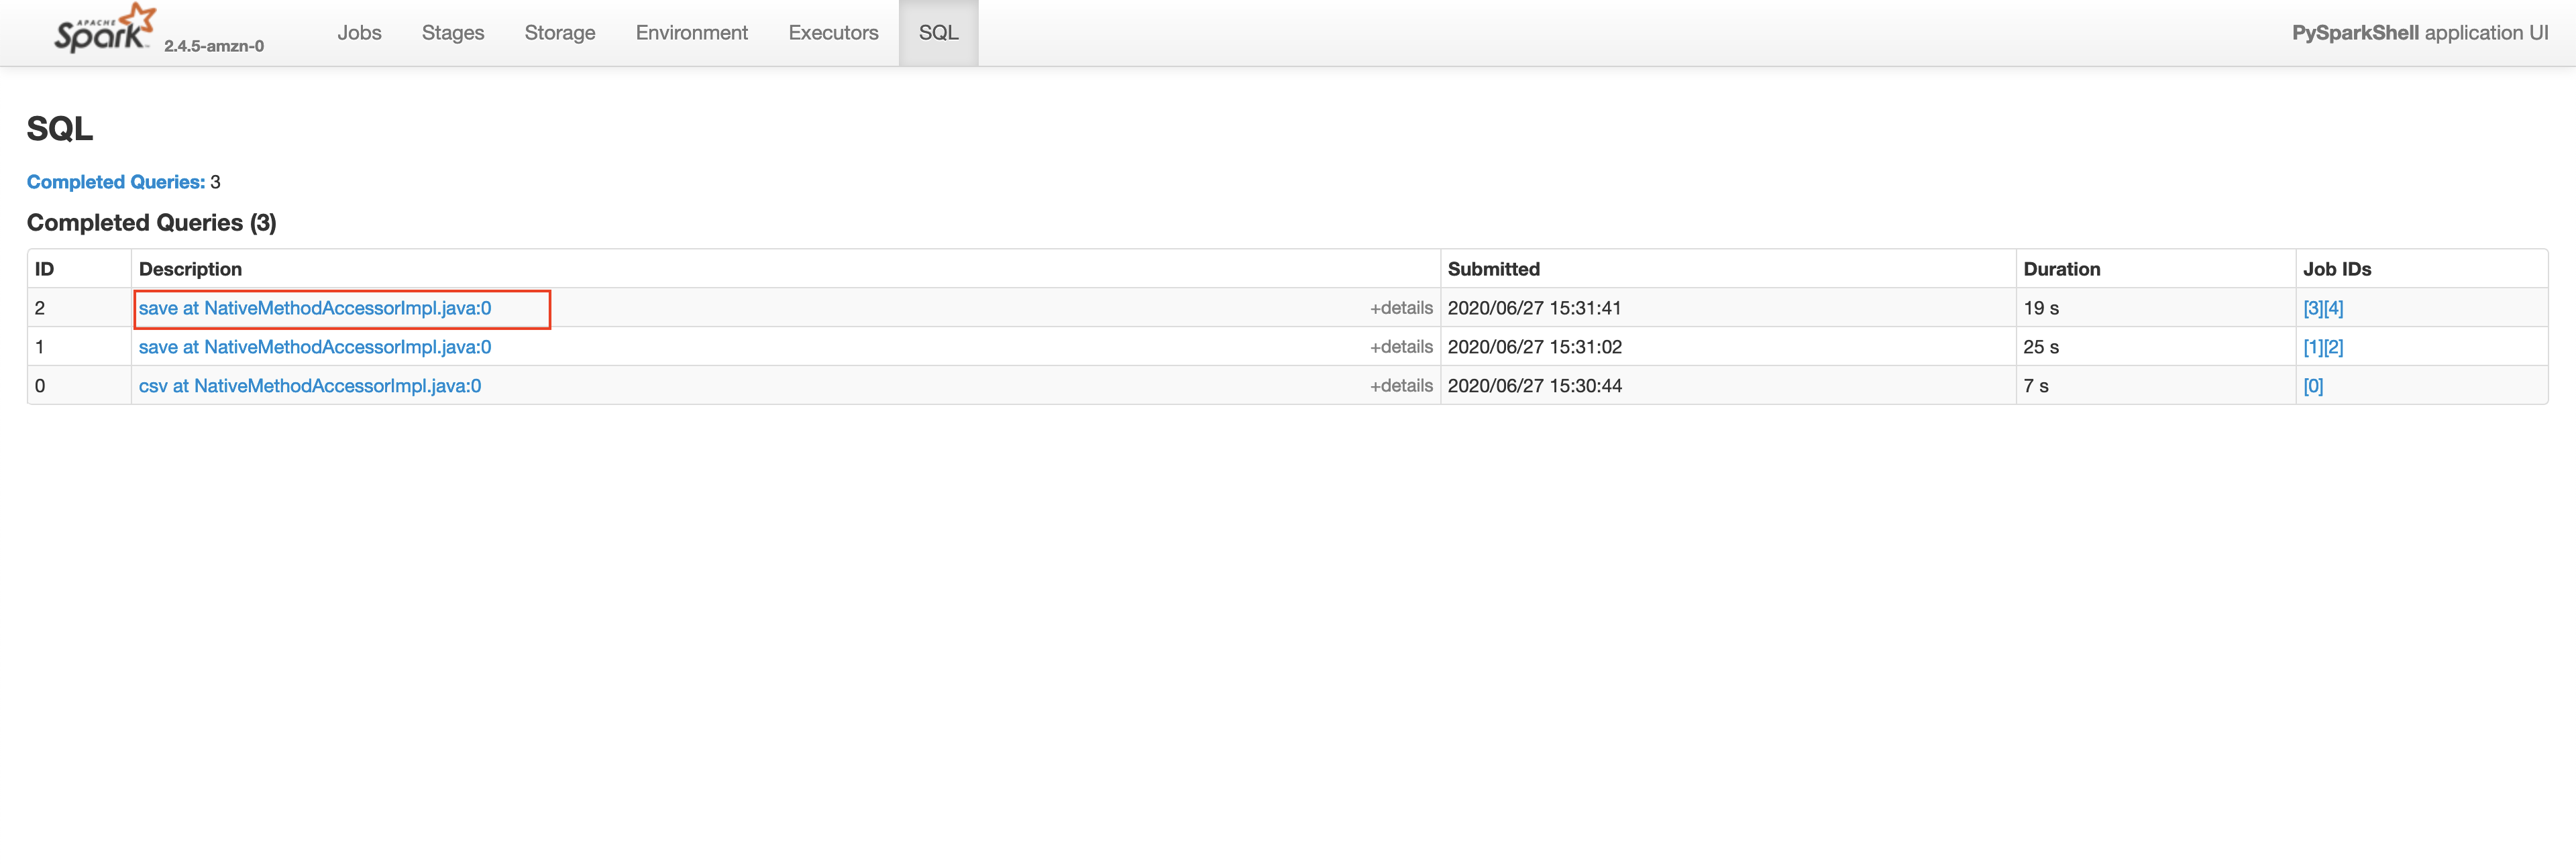Open Job ID 4 from query 2
Viewport: 2576px width, 865px height.
(x=2334, y=308)
